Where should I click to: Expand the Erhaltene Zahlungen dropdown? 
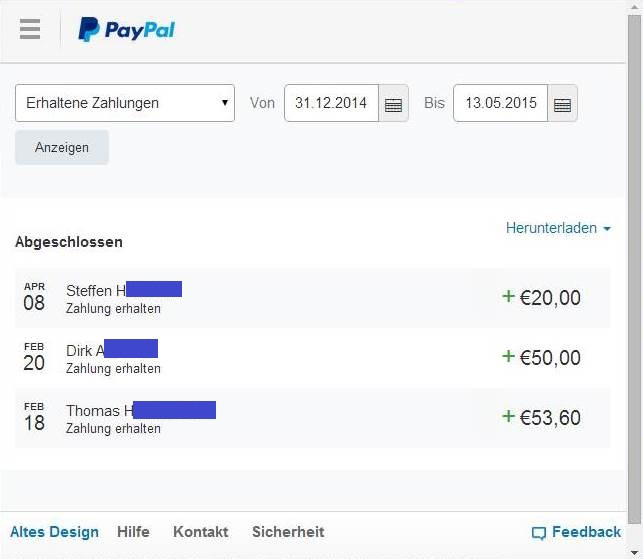click(125, 103)
